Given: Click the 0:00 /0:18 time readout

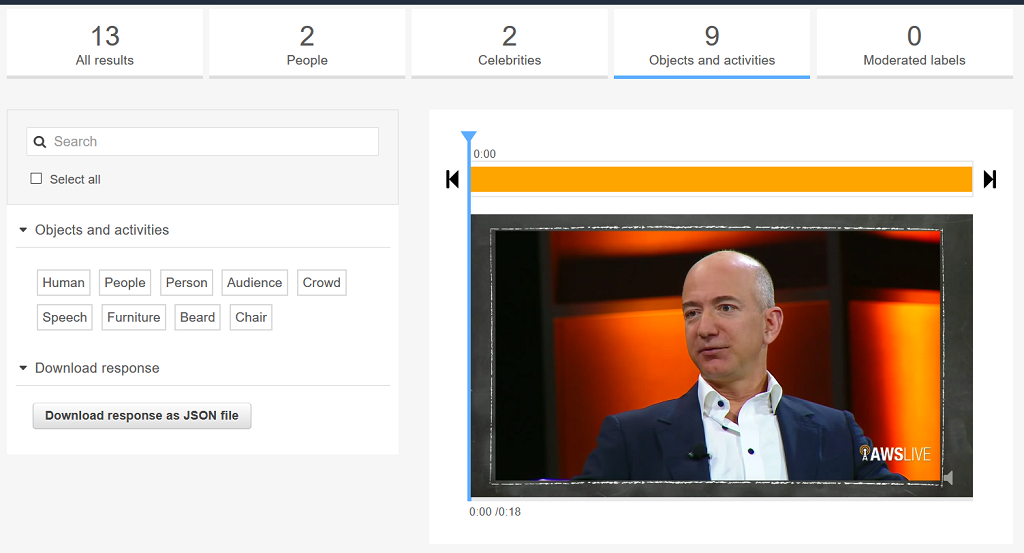Looking at the screenshot, I should tap(495, 512).
